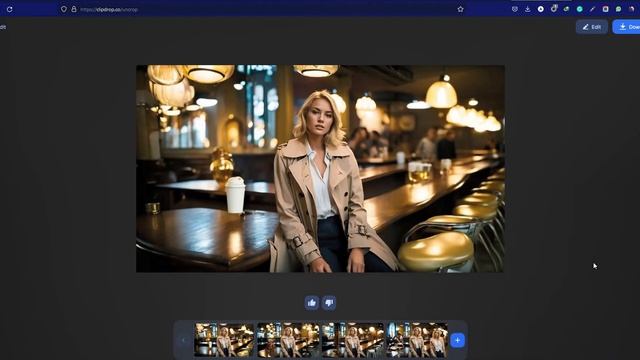The height and width of the screenshot is (360, 640).
Task: Click the previous arrow in thumbnail strip
Action: (183, 340)
